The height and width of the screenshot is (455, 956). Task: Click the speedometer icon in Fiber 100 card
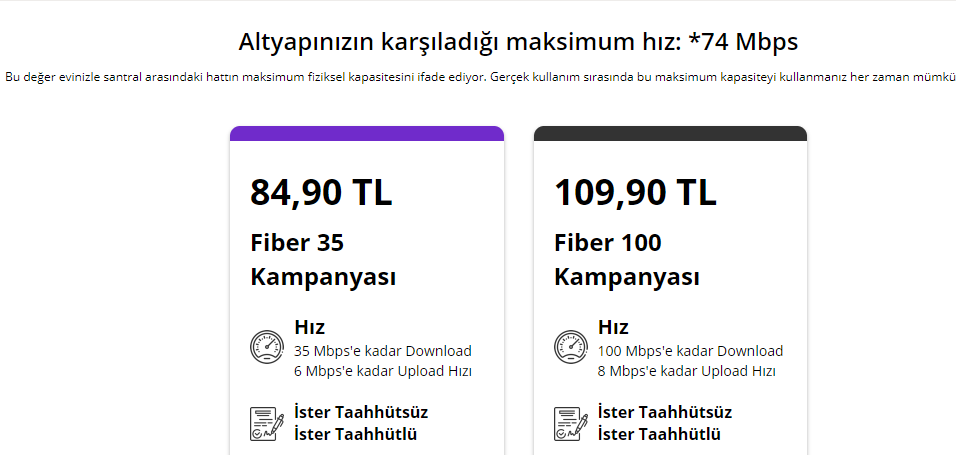pos(567,347)
